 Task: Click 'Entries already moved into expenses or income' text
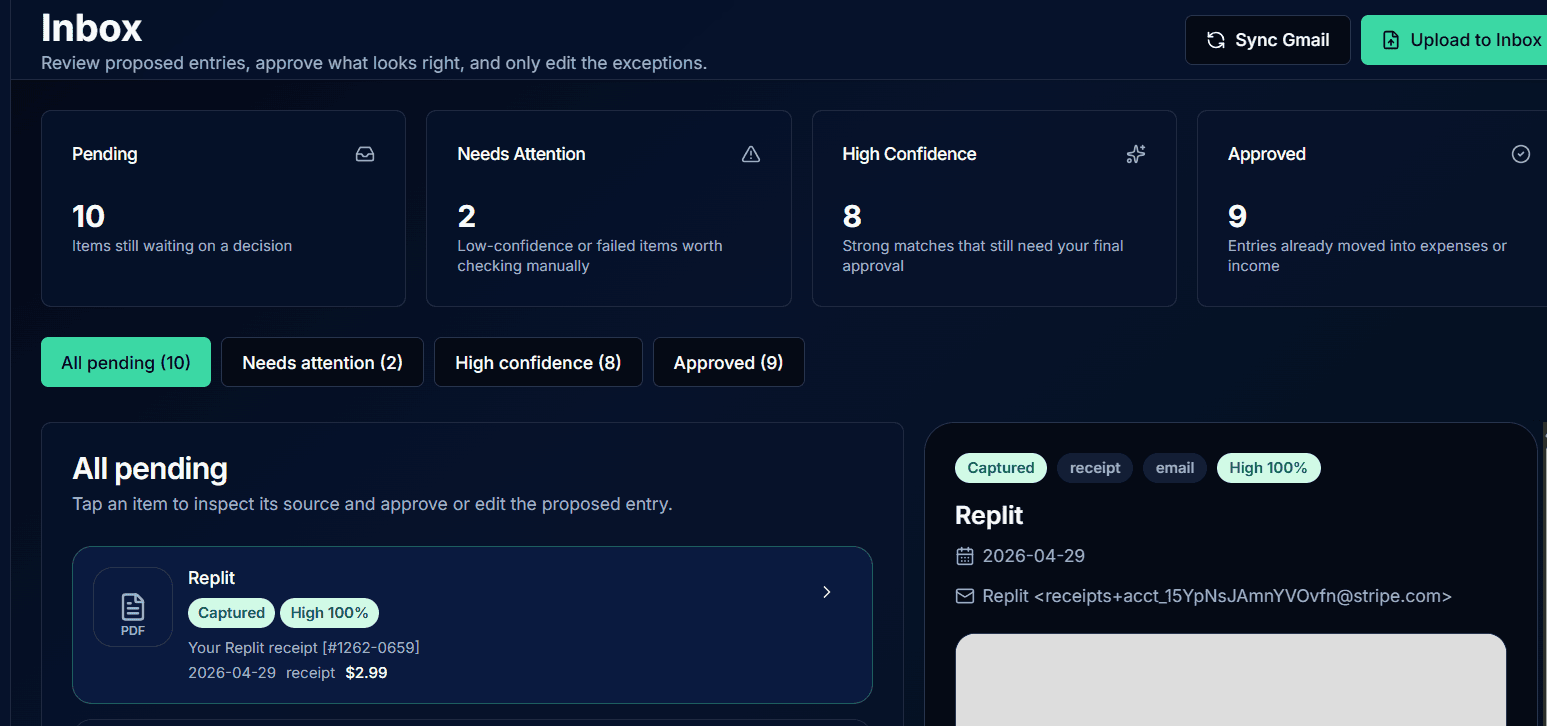pos(1367,256)
